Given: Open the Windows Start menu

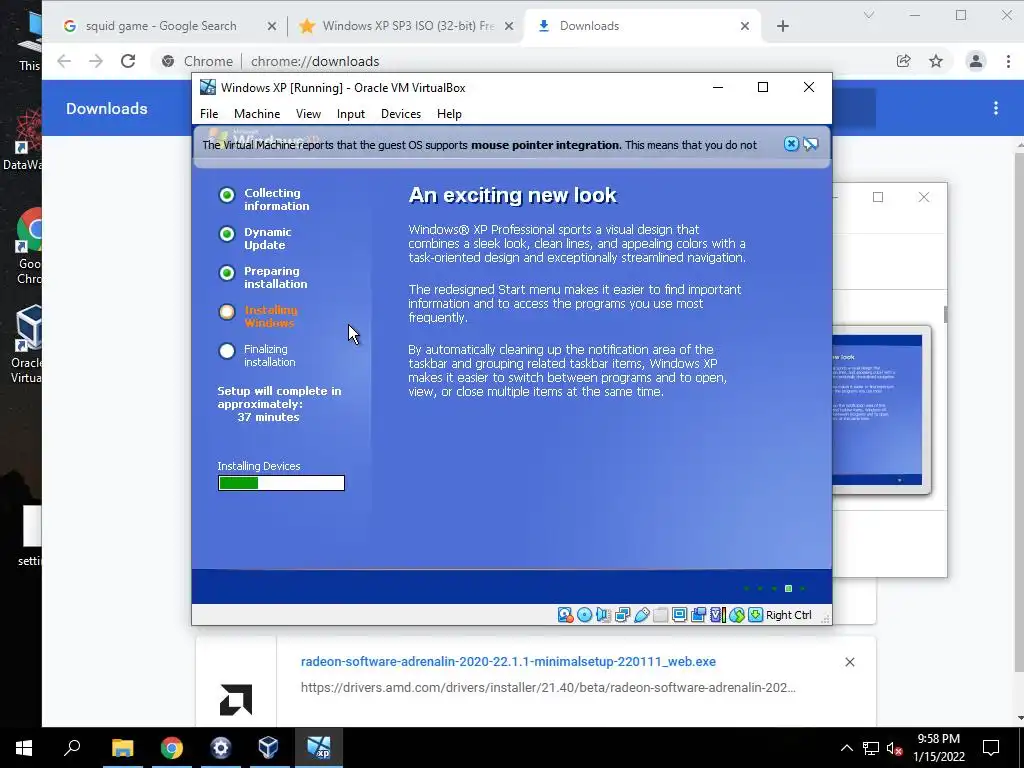Looking at the screenshot, I should [24, 748].
